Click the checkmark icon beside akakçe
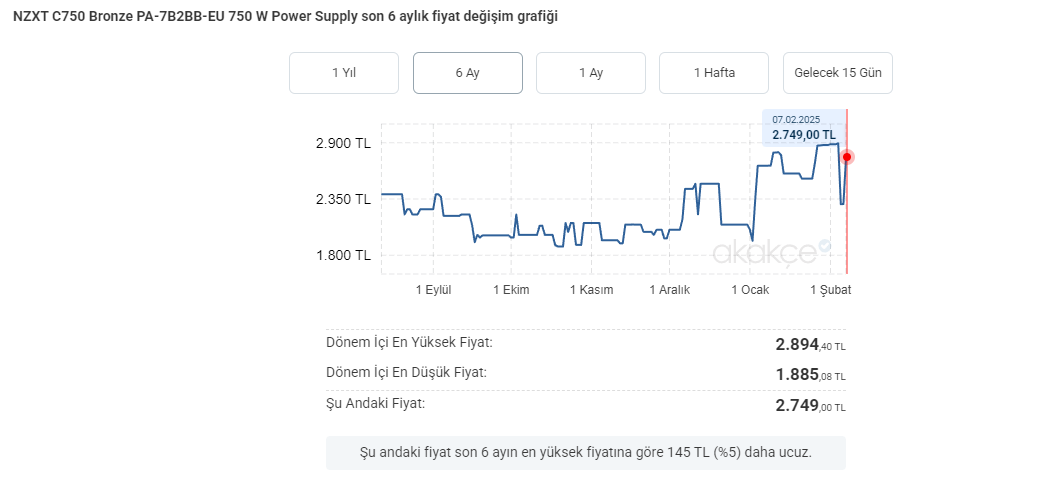The height and width of the screenshot is (482, 1064). point(824,245)
